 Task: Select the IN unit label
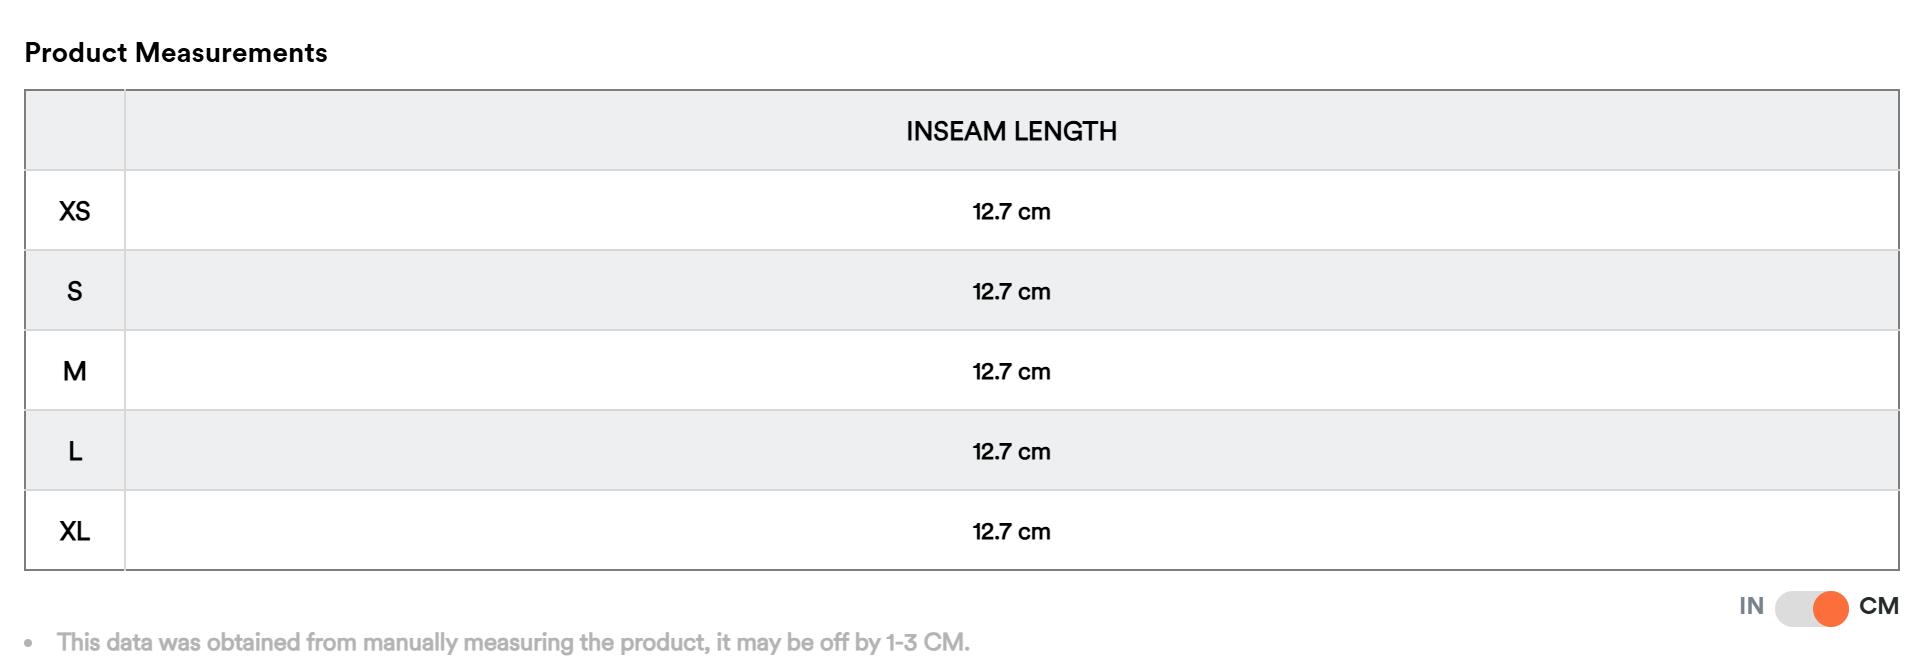pyautogui.click(x=1751, y=606)
